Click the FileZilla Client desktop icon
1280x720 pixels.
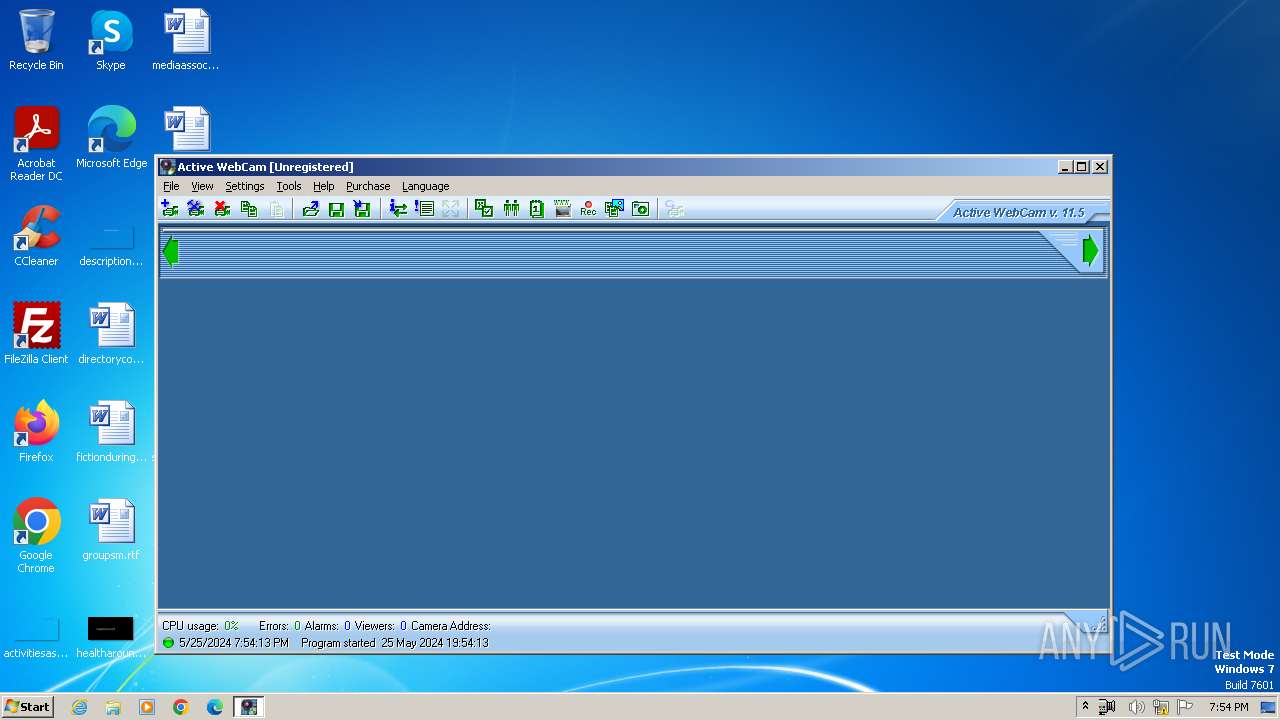[x=36, y=333]
